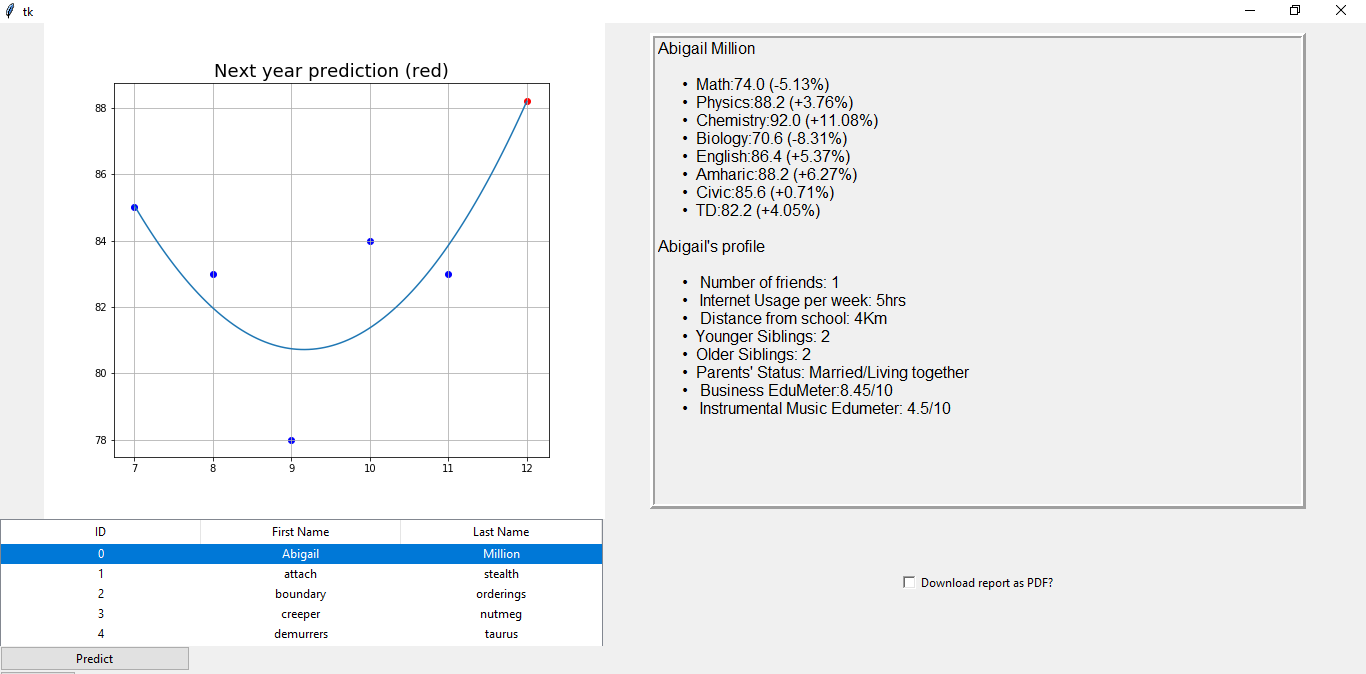
Task: Enable Download report as PDF checkbox
Action: [x=909, y=583]
